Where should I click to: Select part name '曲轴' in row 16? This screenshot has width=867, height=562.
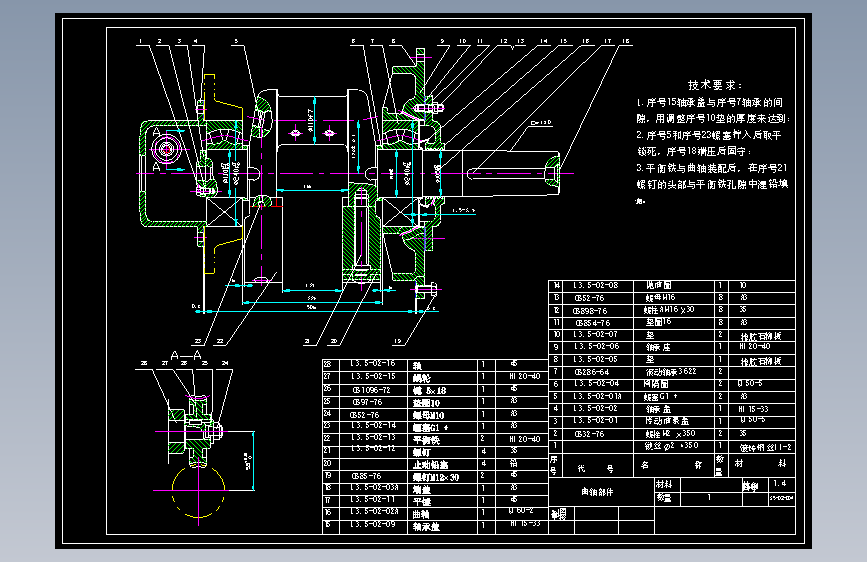421,514
